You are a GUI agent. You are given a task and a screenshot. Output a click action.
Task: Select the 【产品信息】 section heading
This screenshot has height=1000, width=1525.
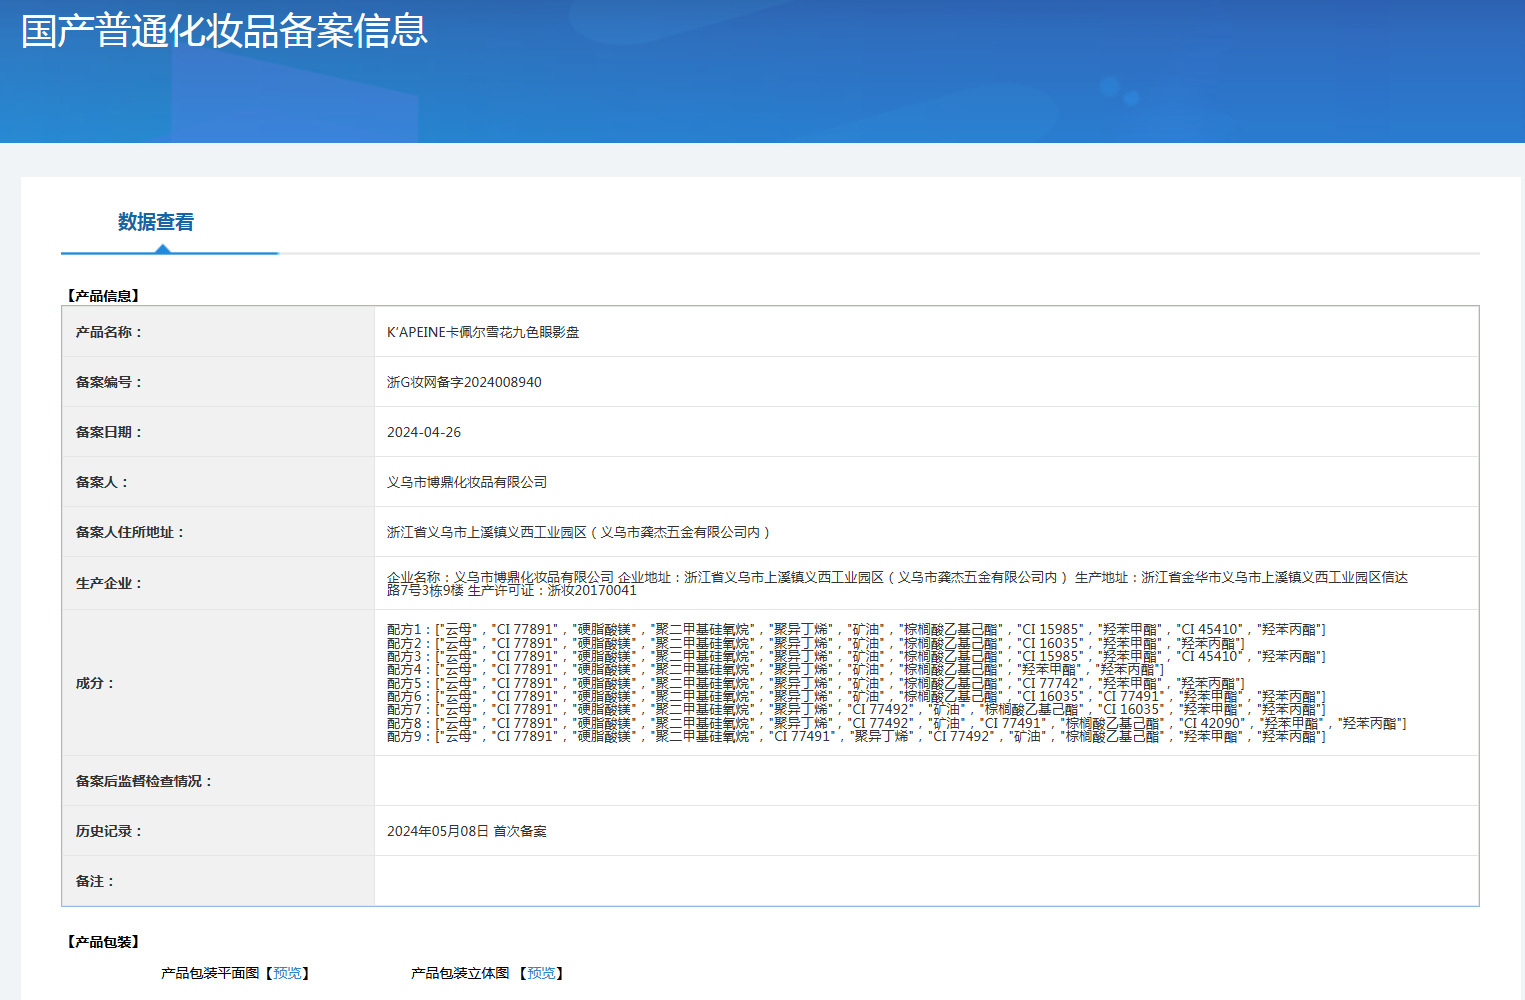tap(104, 296)
